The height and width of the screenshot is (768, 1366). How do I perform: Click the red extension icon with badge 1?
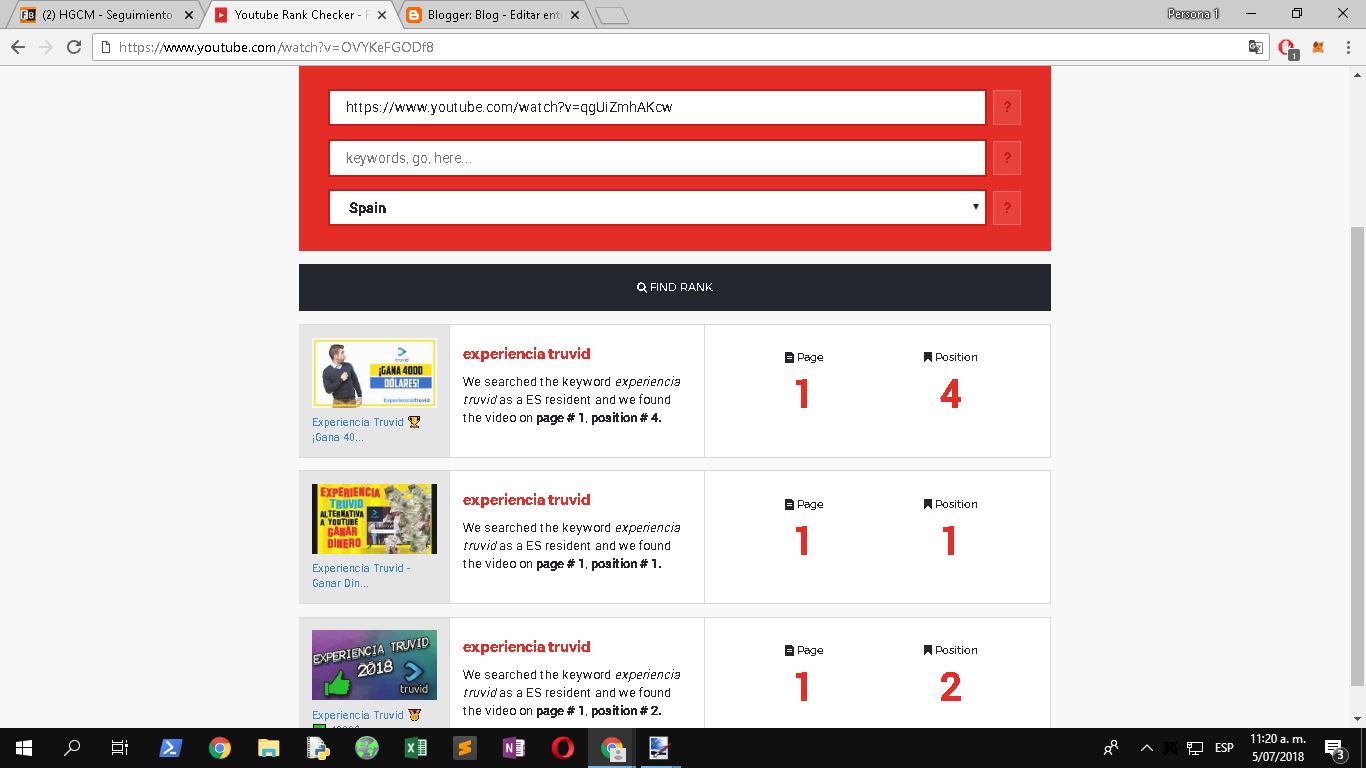[1288, 48]
